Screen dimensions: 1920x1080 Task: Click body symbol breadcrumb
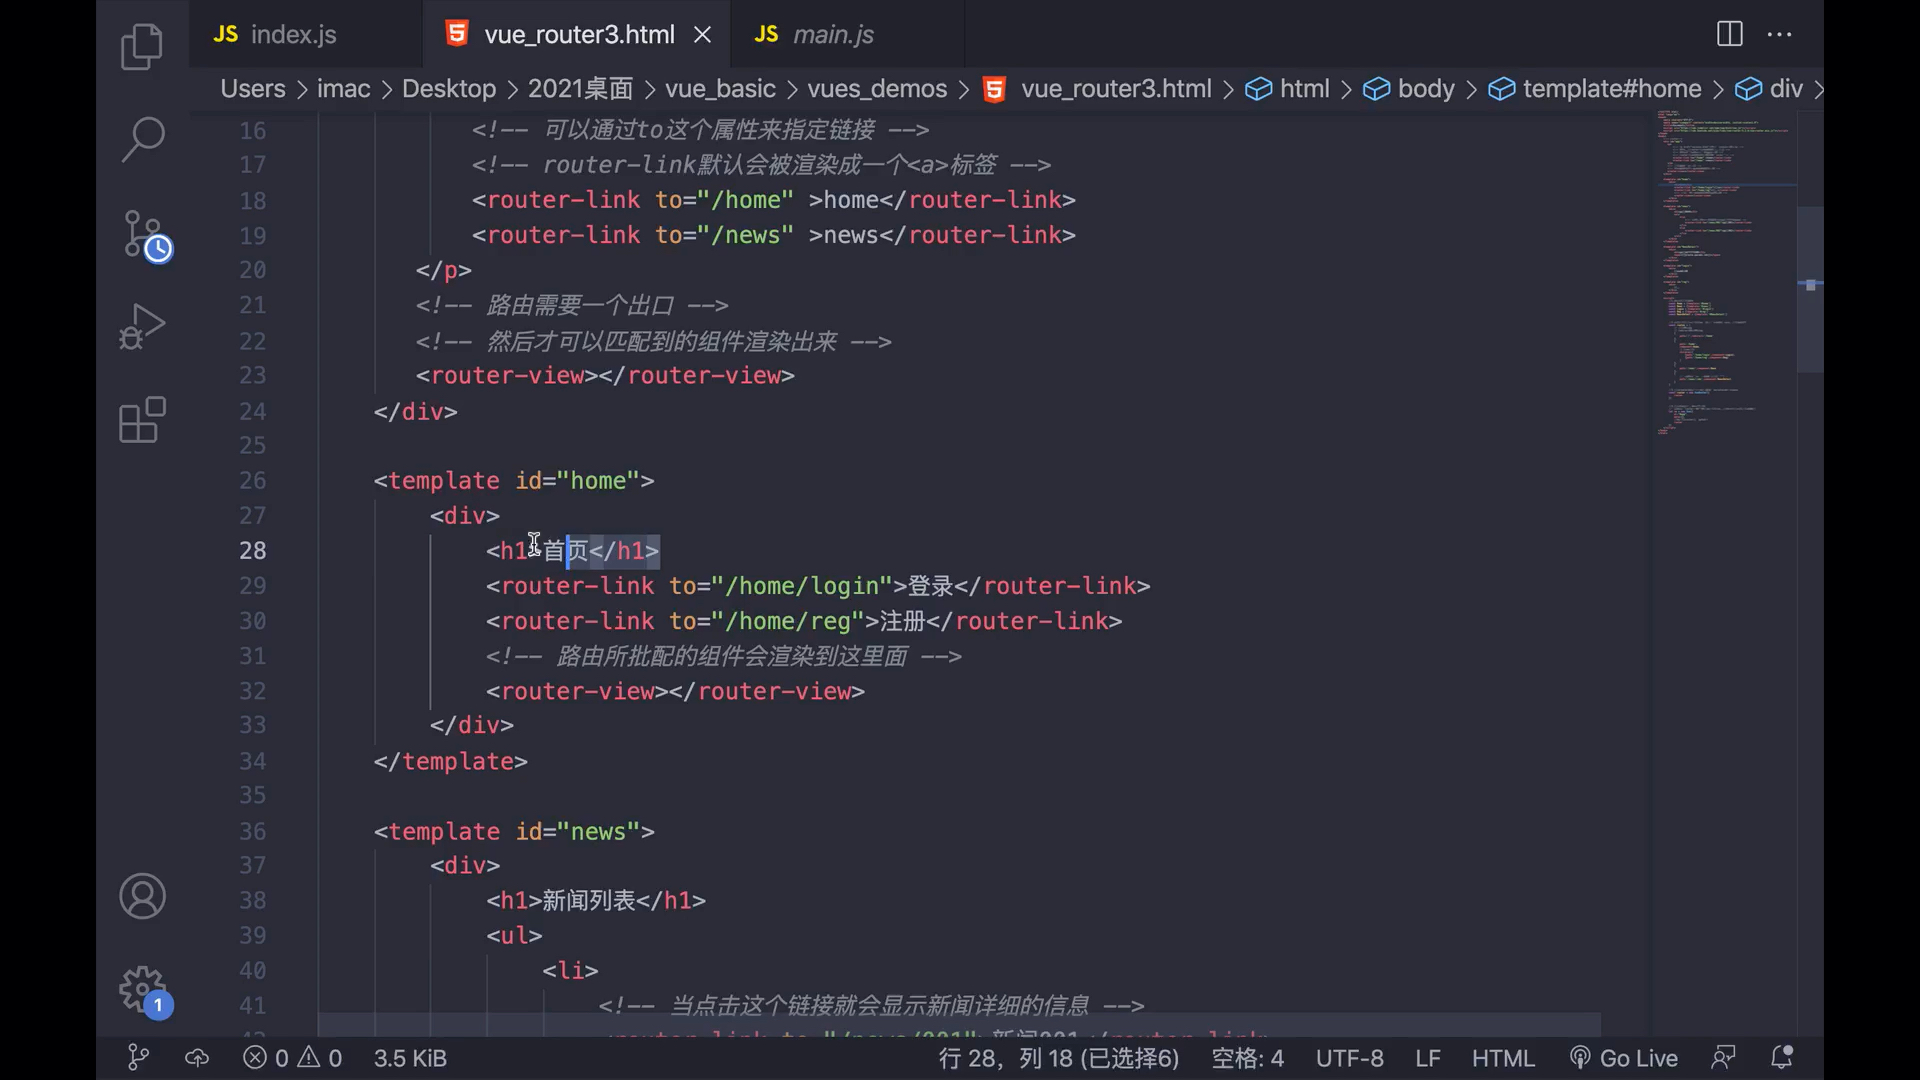pos(1409,89)
